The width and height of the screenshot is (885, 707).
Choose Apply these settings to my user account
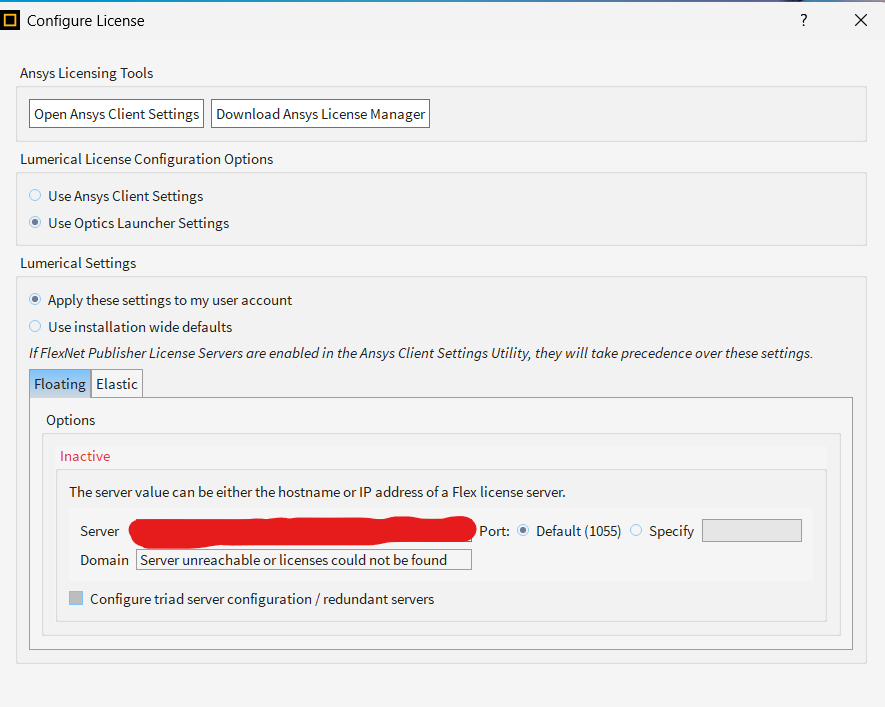coord(36,300)
